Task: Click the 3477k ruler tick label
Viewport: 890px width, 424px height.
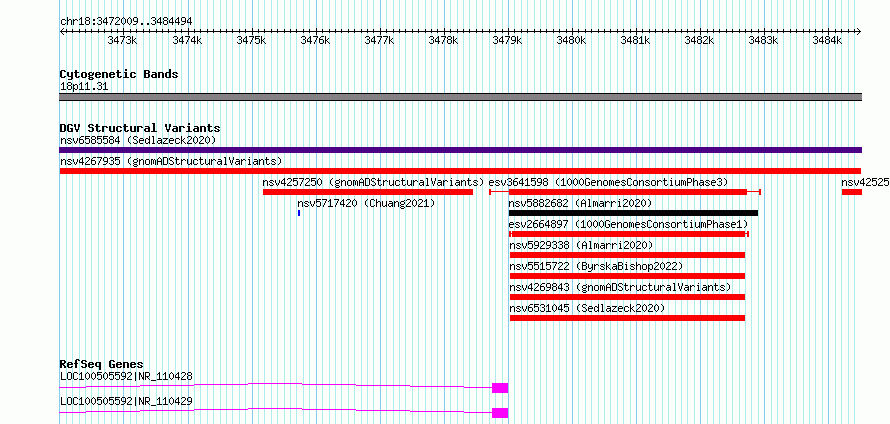Action: pyautogui.click(x=379, y=41)
